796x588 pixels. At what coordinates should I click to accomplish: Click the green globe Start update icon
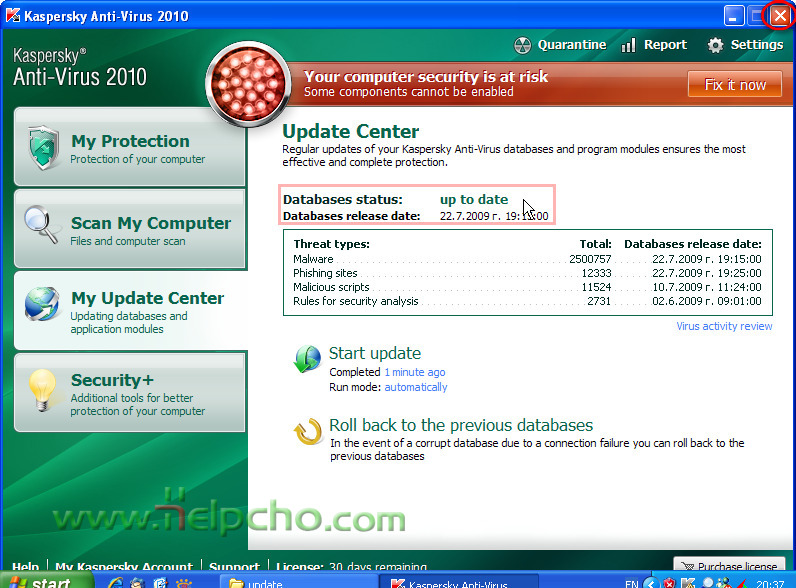[x=307, y=358]
